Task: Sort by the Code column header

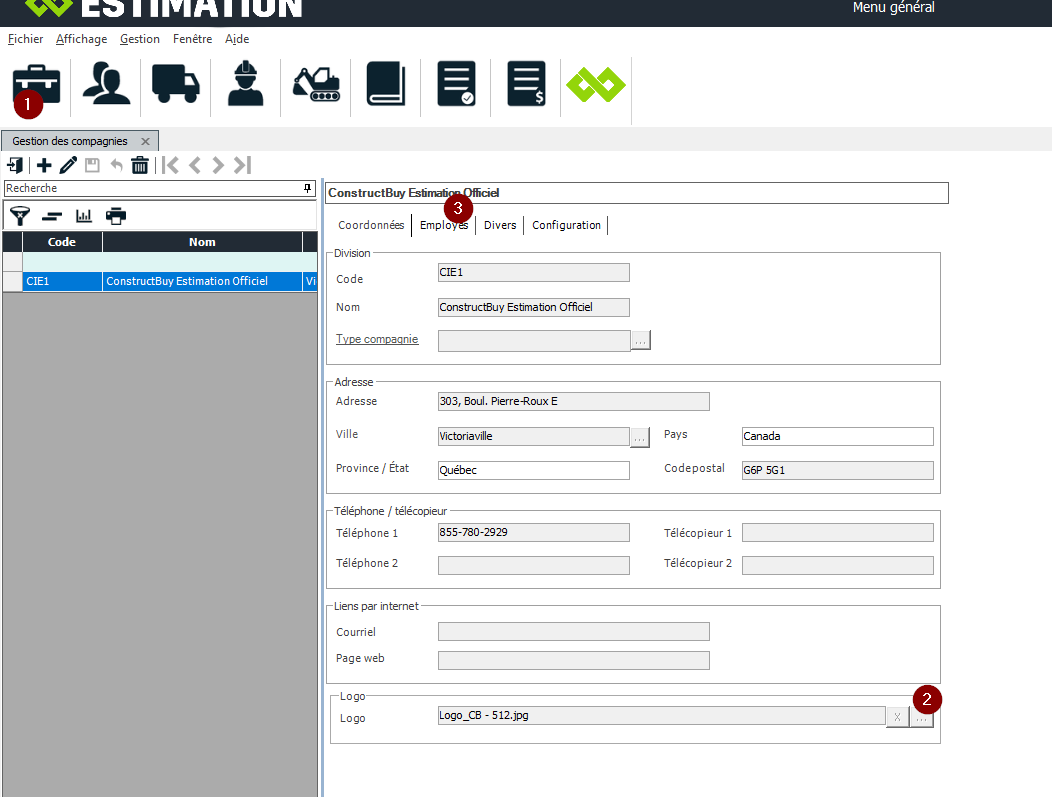Action: [62, 242]
